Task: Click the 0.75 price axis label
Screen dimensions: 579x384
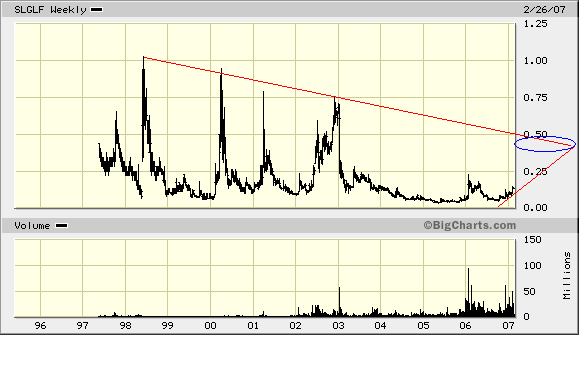Action: 535,97
